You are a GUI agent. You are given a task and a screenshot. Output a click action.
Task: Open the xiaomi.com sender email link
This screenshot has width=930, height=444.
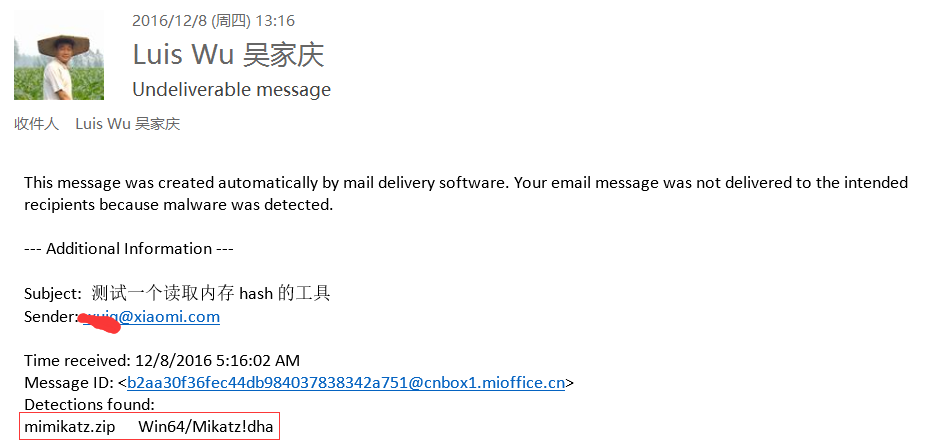coord(151,317)
